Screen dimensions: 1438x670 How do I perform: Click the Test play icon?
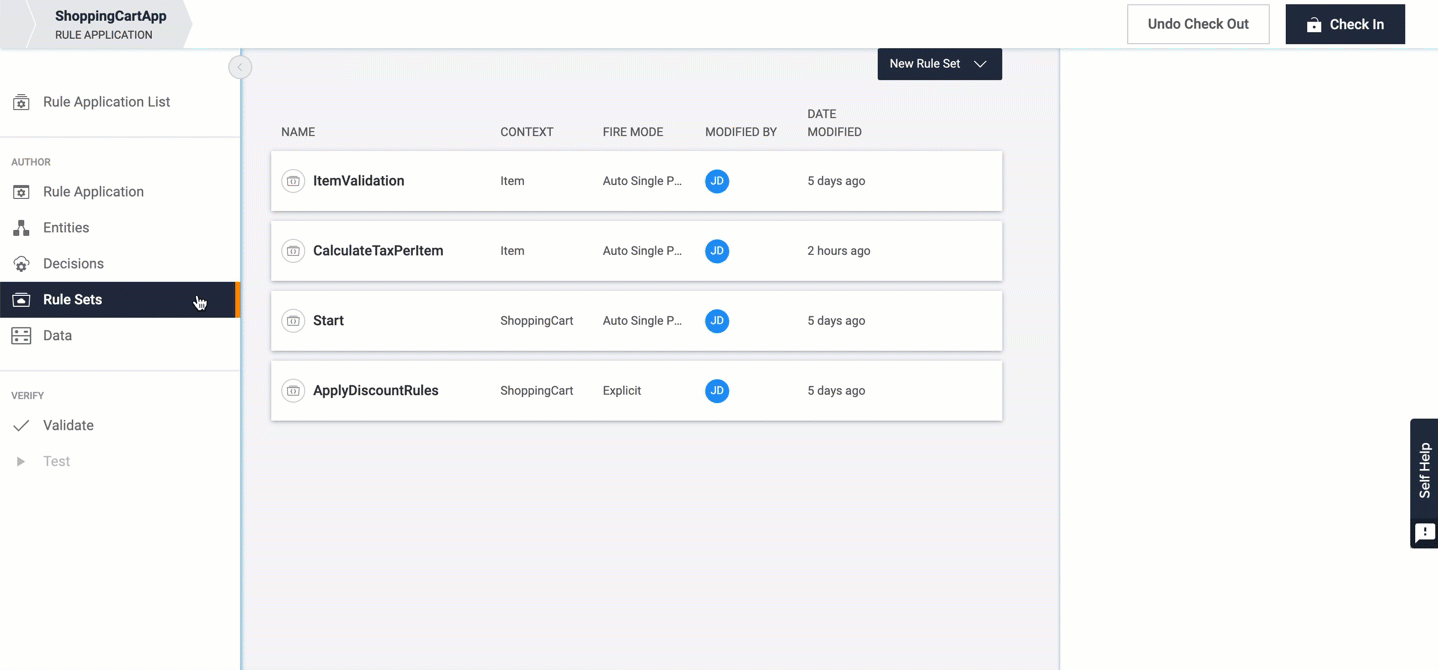coord(20,462)
